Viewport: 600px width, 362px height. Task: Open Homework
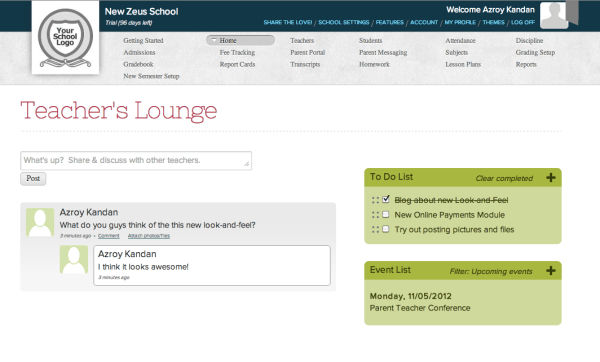click(x=374, y=64)
